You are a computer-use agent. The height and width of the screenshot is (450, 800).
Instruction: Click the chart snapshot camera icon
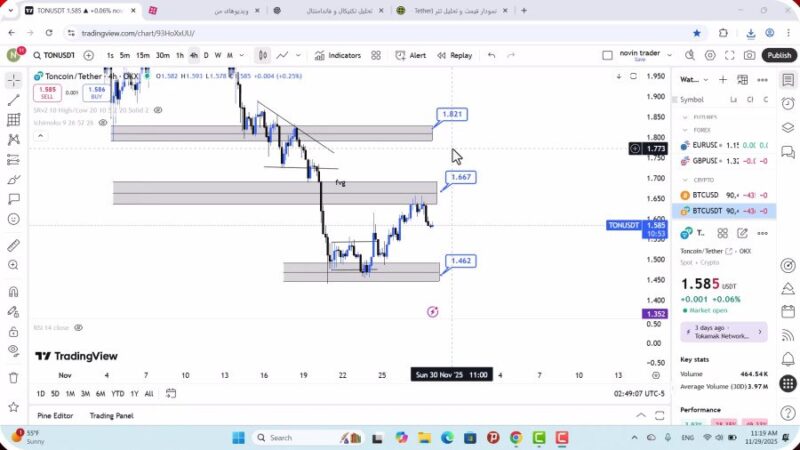(750, 56)
